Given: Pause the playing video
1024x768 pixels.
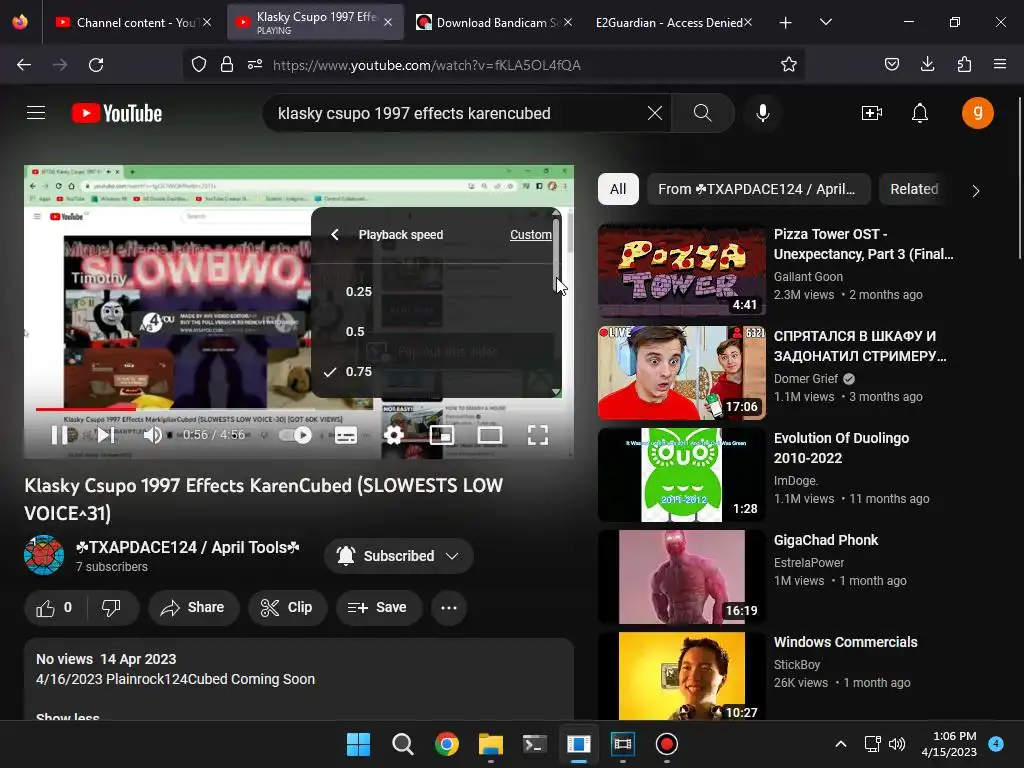Looking at the screenshot, I should tap(59, 435).
